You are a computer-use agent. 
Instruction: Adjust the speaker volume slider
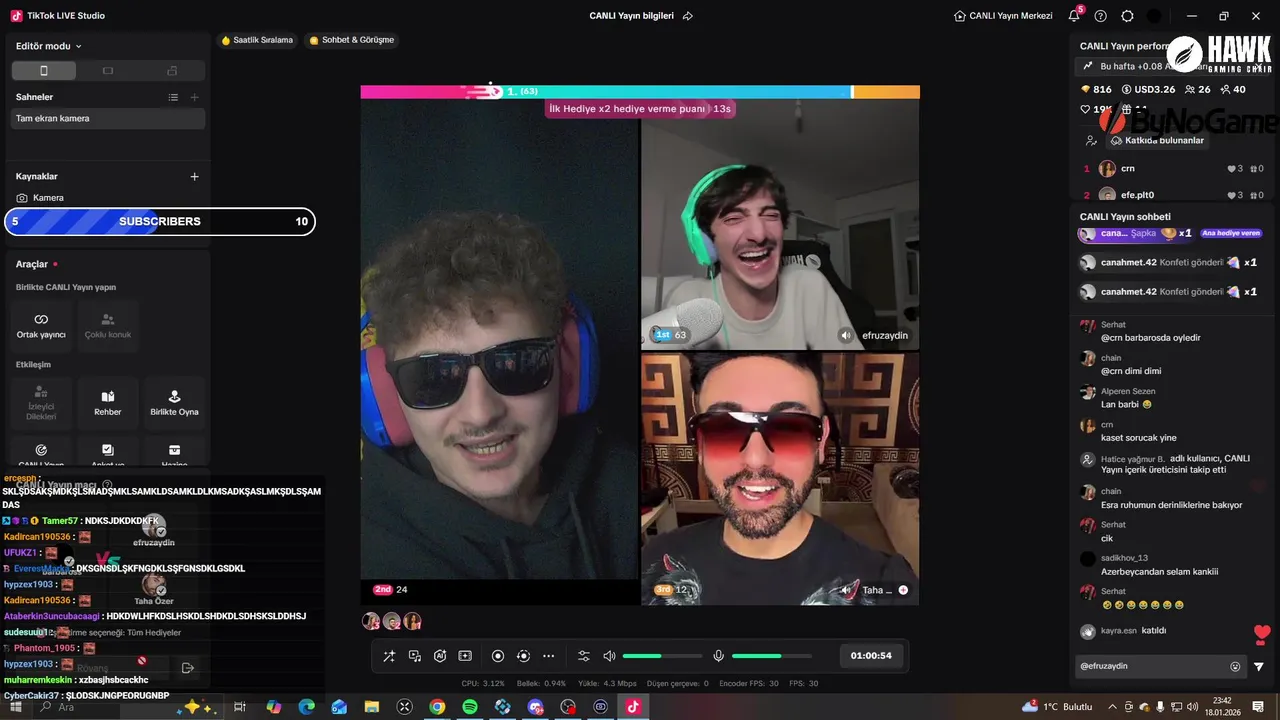tap(661, 656)
